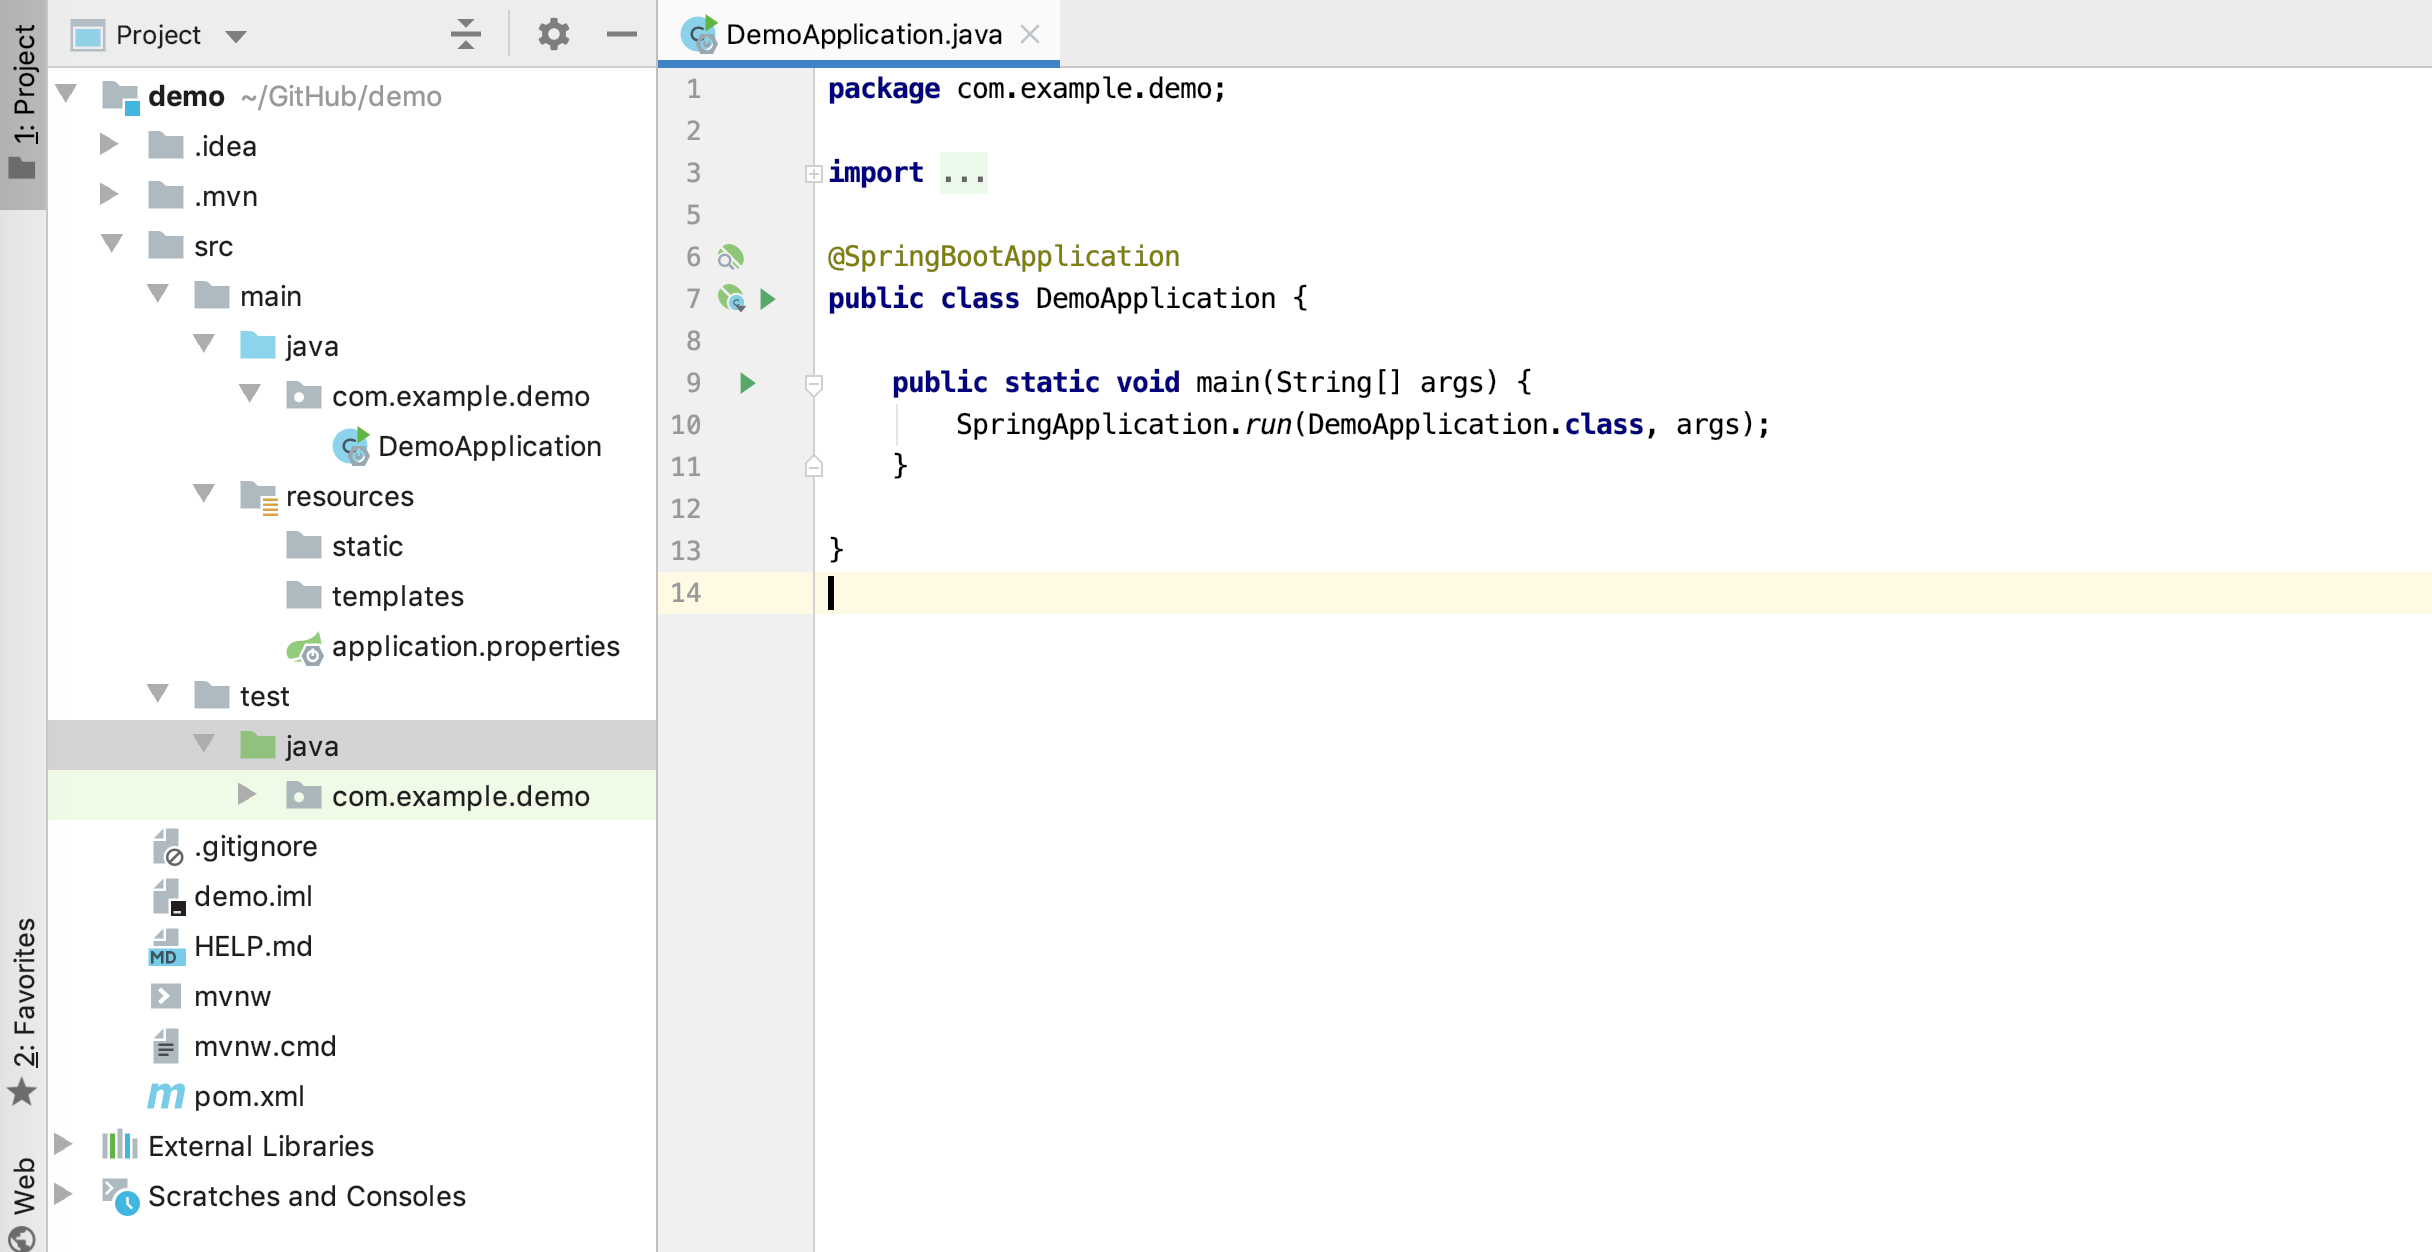Hide the Project tool window with minus icon
This screenshot has width=2432, height=1252.
621,35
